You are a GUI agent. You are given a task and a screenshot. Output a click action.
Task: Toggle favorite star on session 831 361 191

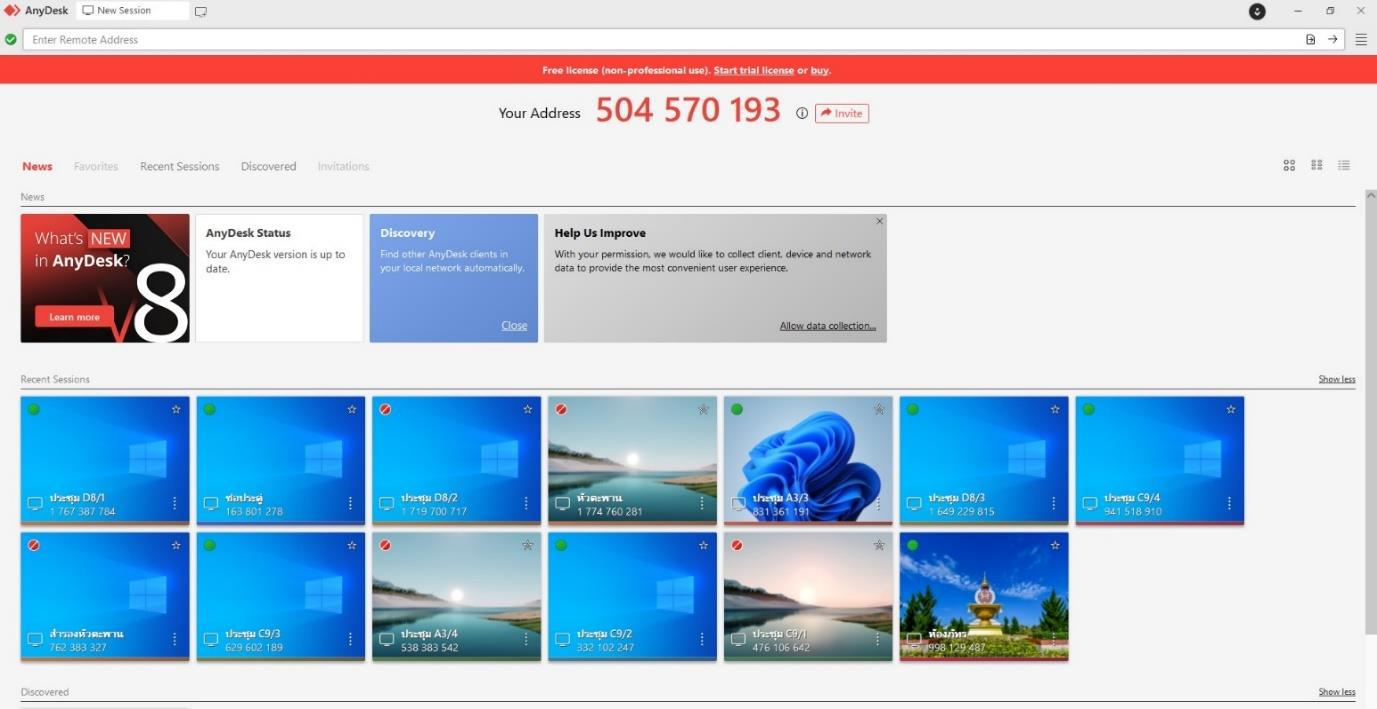[880, 409]
